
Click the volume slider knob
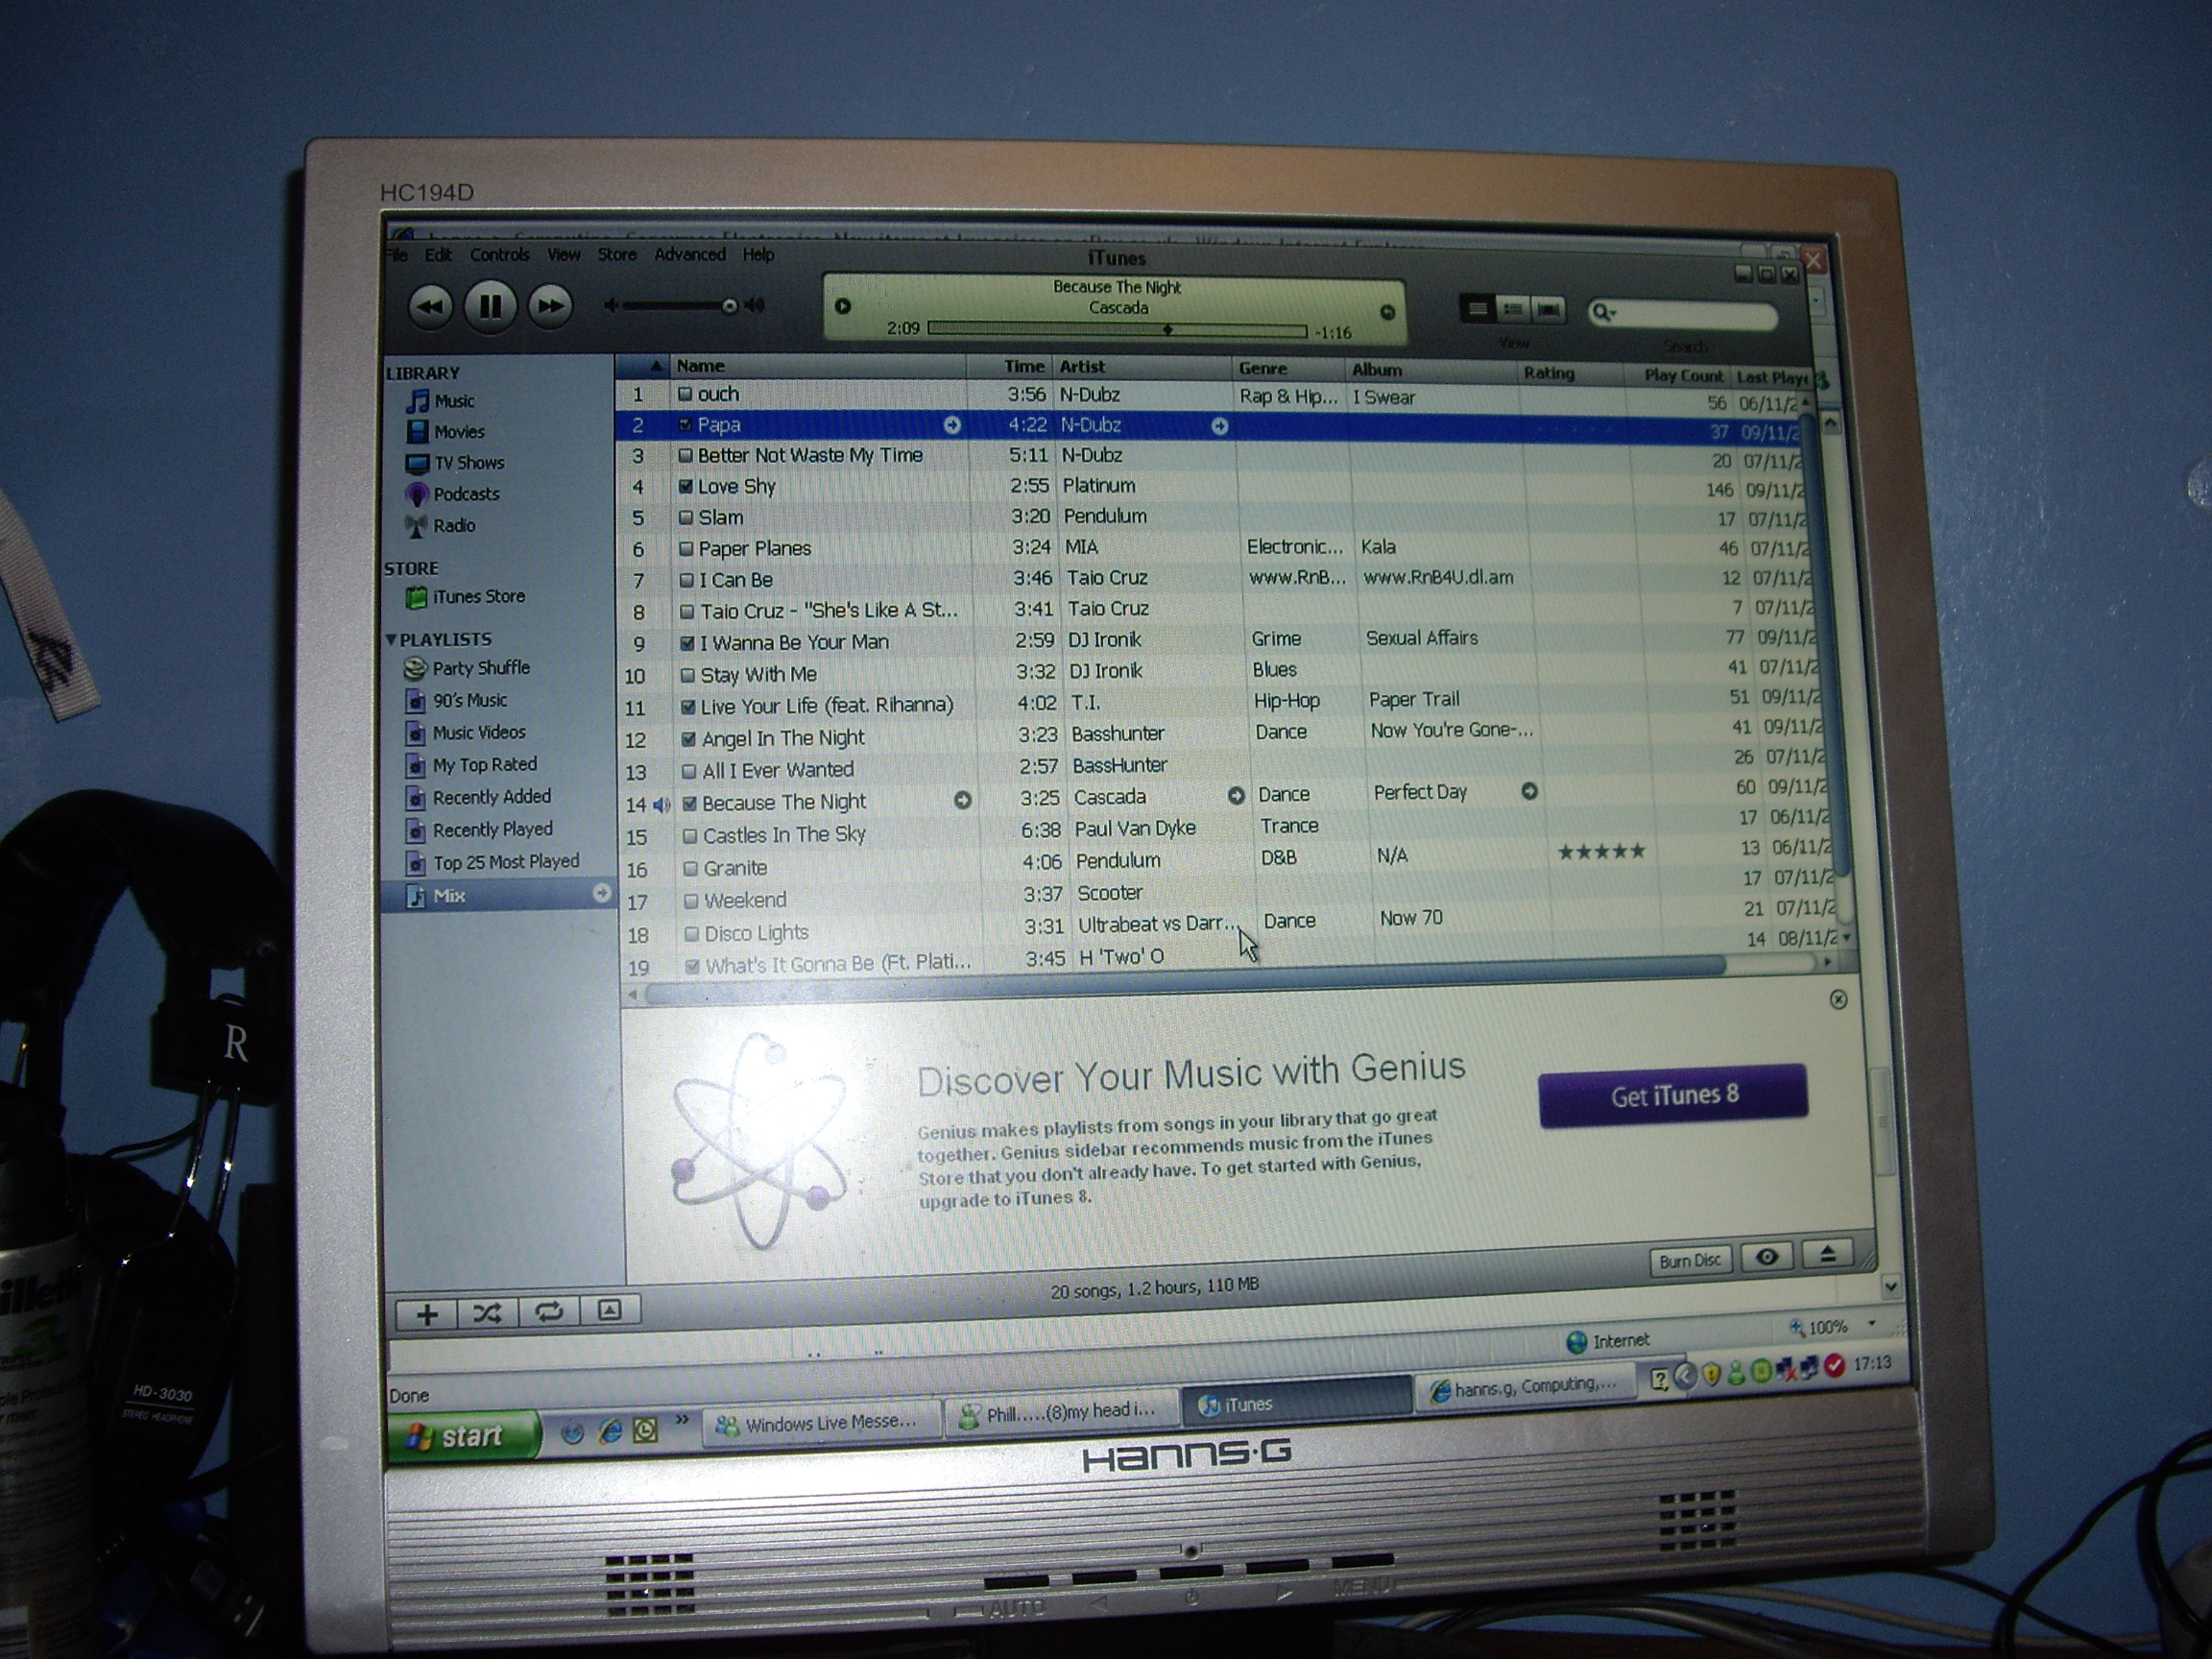click(x=730, y=306)
